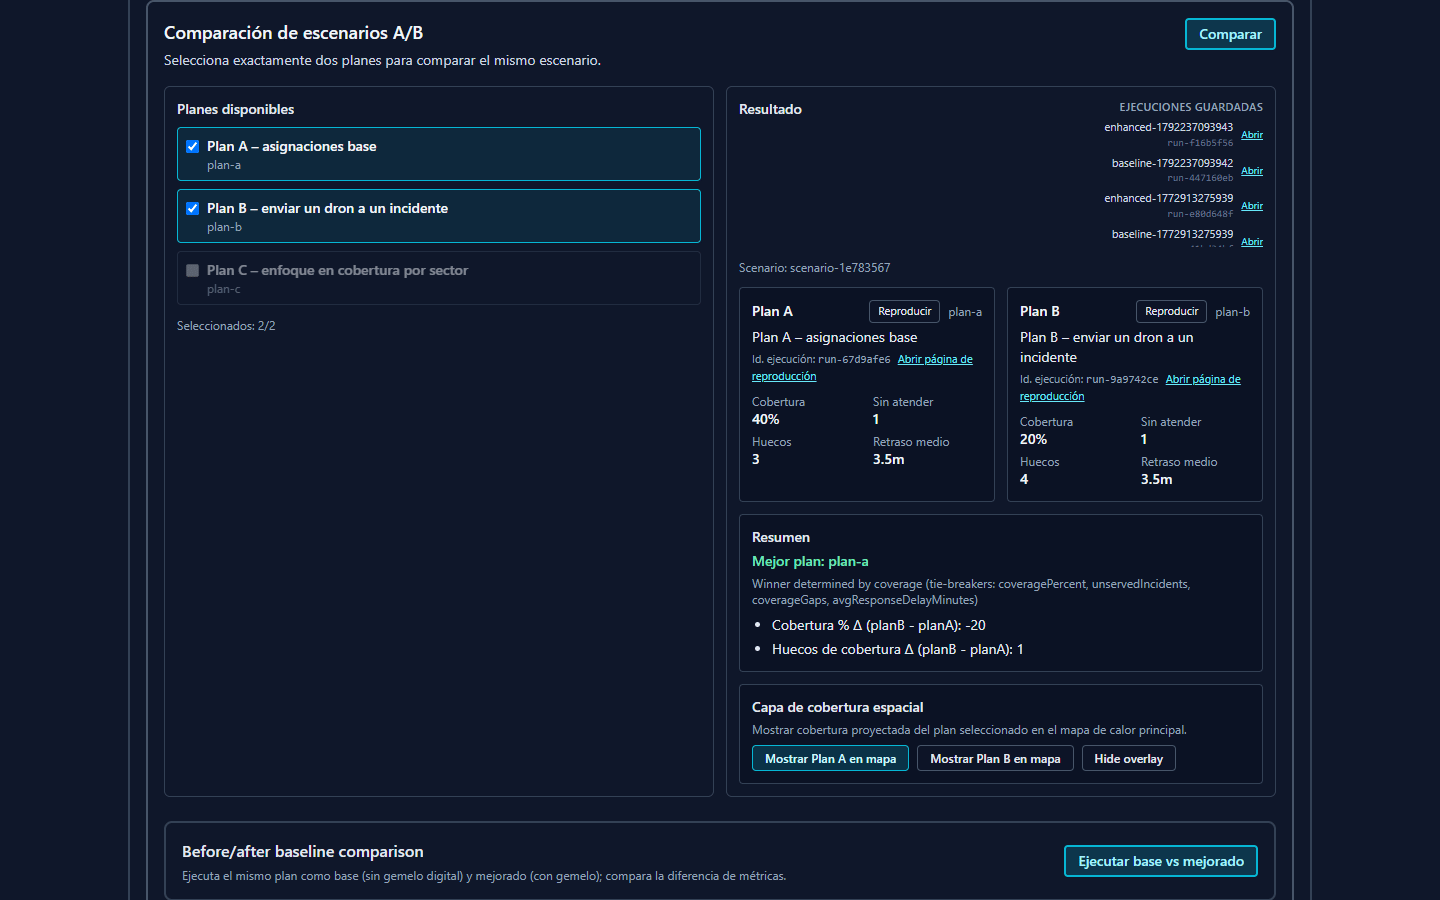
Task: Click Reproducir for Plan A
Action: 904,312
